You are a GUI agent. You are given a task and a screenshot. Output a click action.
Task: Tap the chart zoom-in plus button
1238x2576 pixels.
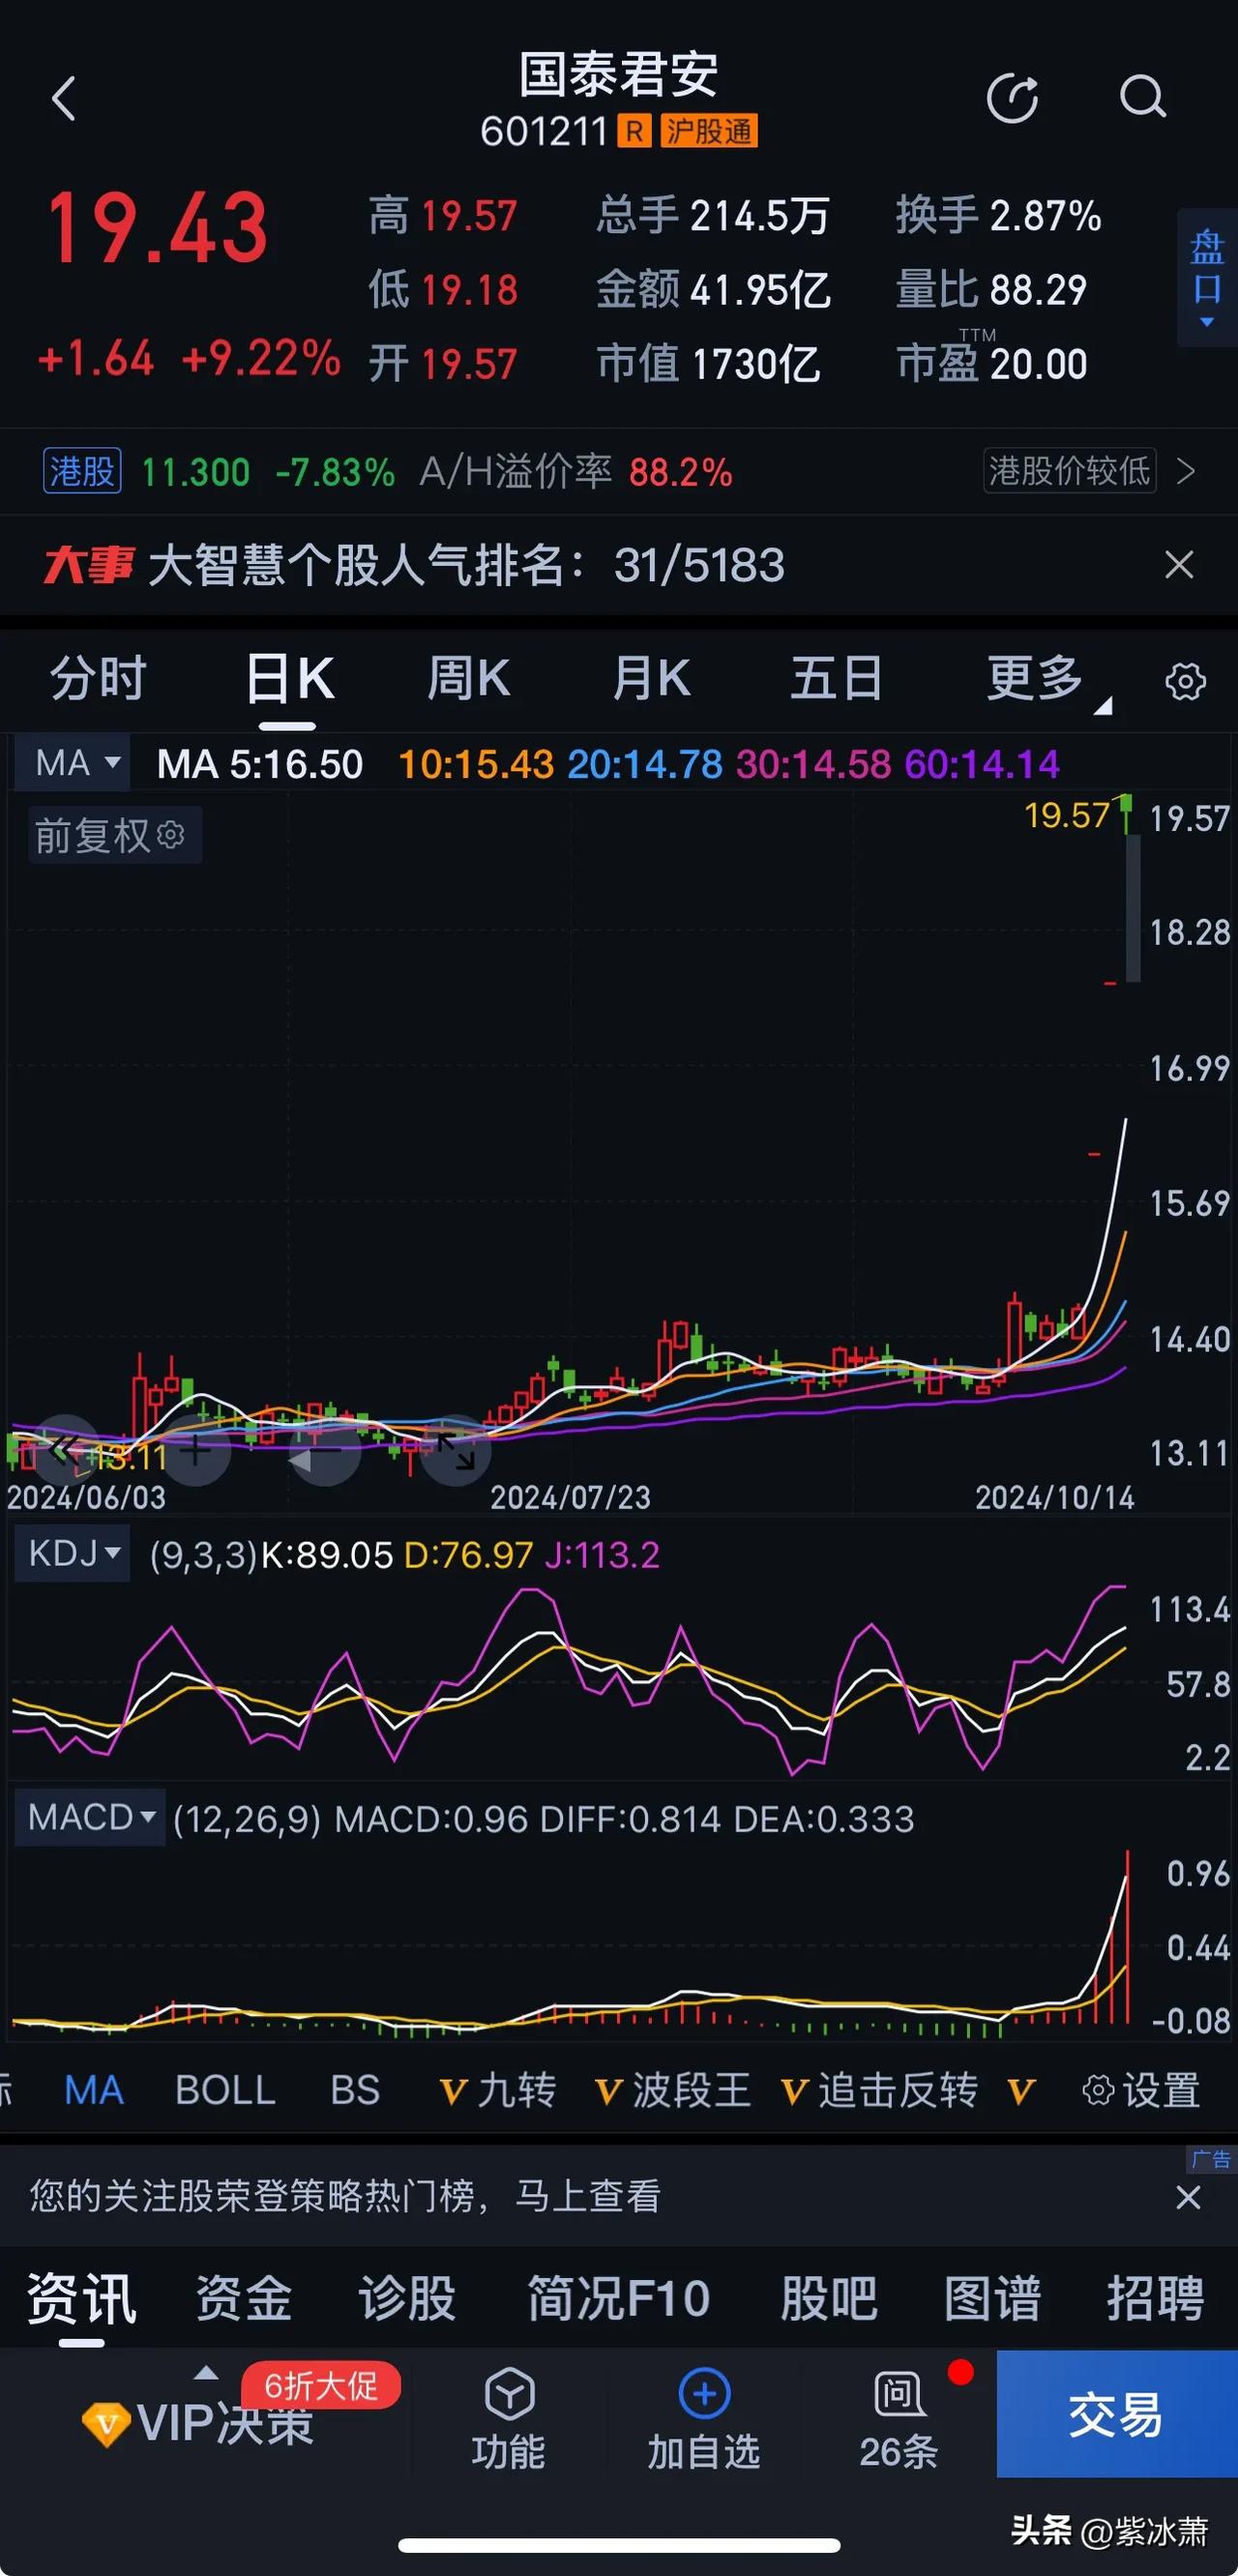(195, 1449)
